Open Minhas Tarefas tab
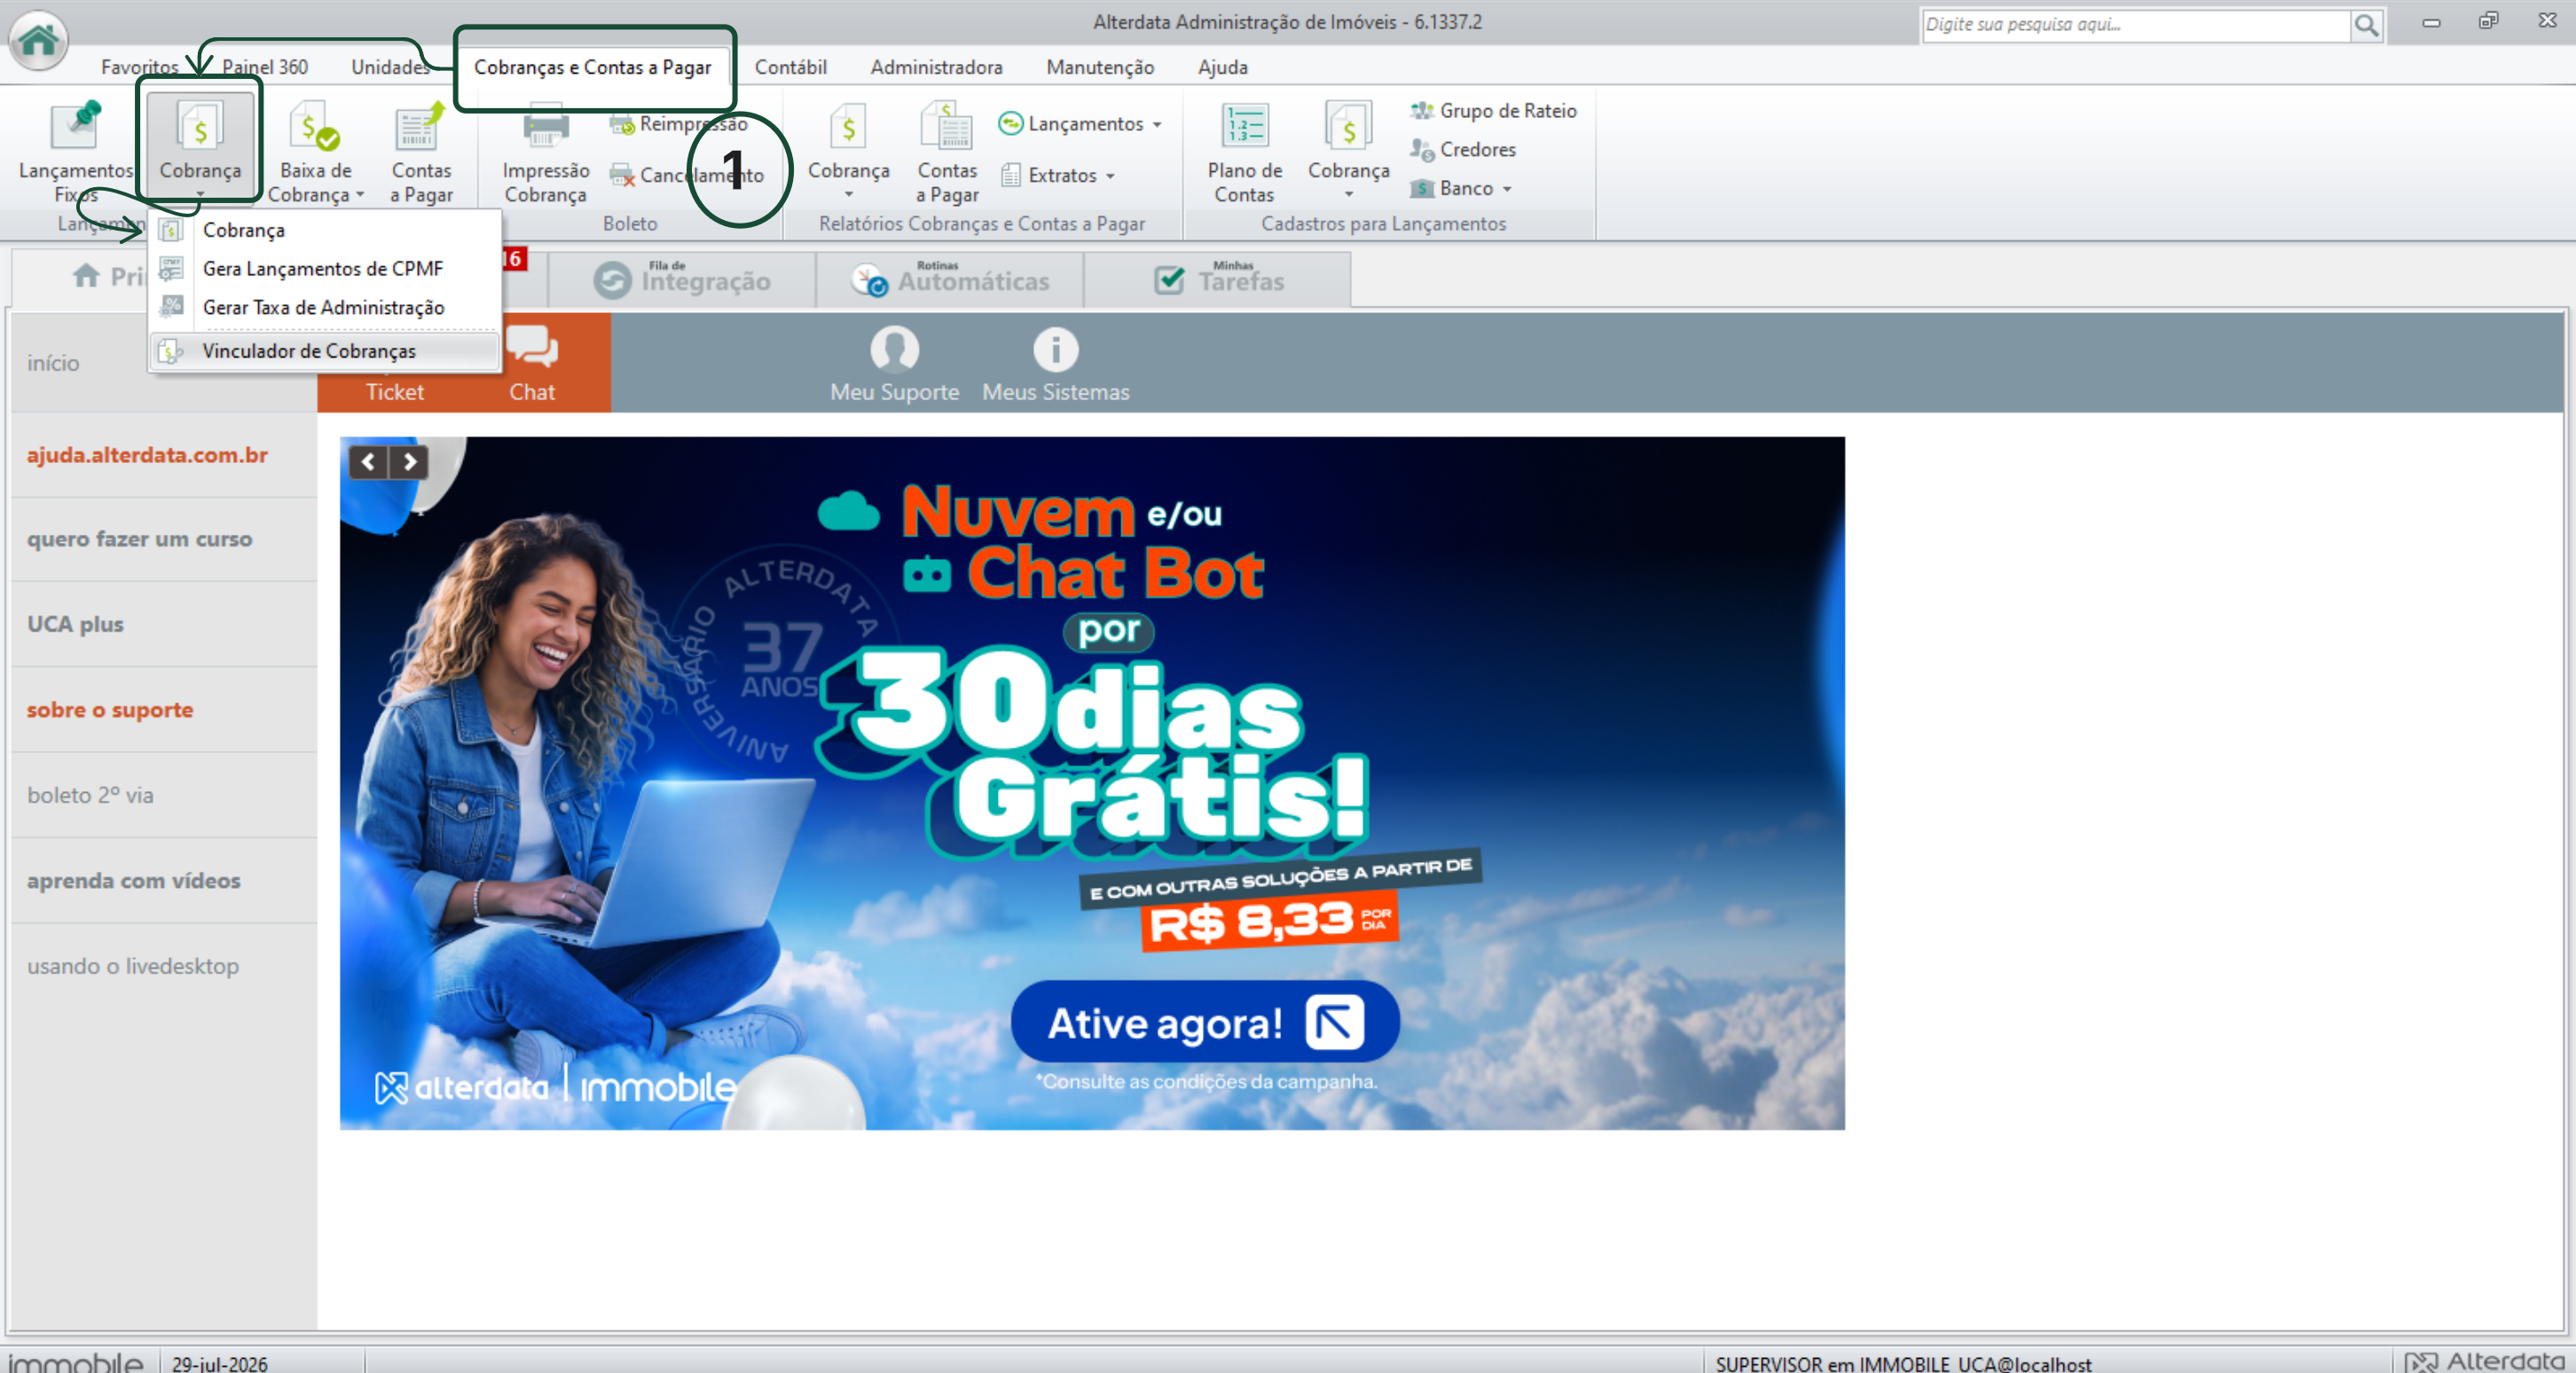Viewport: 2576px width, 1373px height. [1217, 279]
